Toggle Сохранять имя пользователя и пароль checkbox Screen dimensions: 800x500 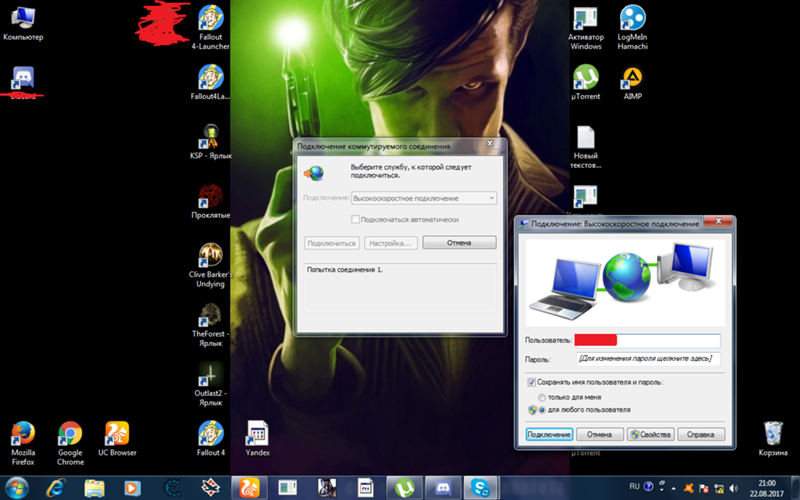pos(531,382)
